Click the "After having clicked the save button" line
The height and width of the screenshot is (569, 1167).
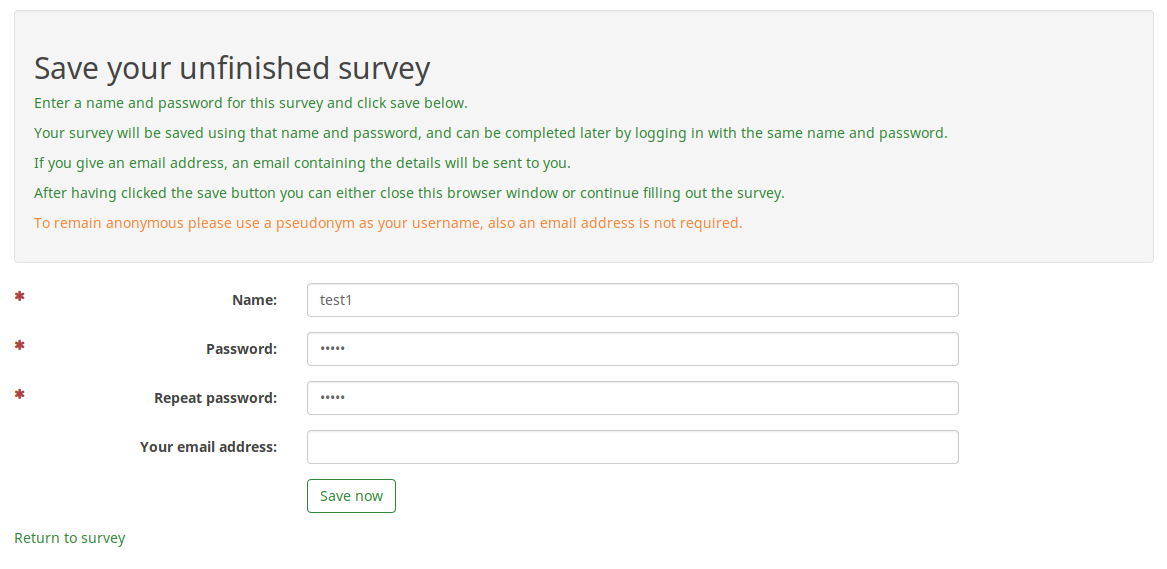(x=409, y=193)
